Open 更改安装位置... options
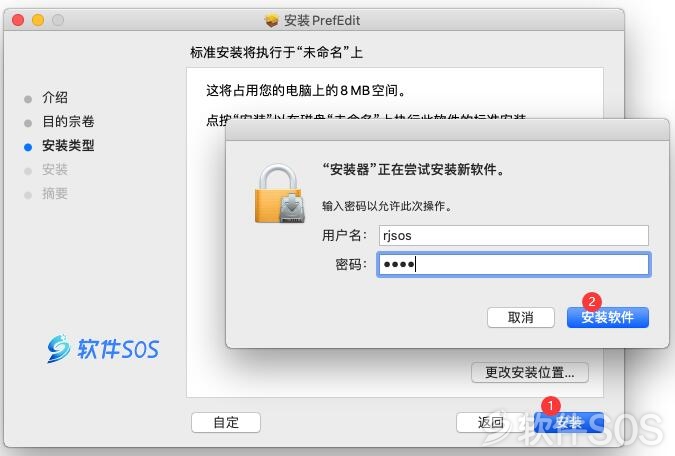 point(530,372)
